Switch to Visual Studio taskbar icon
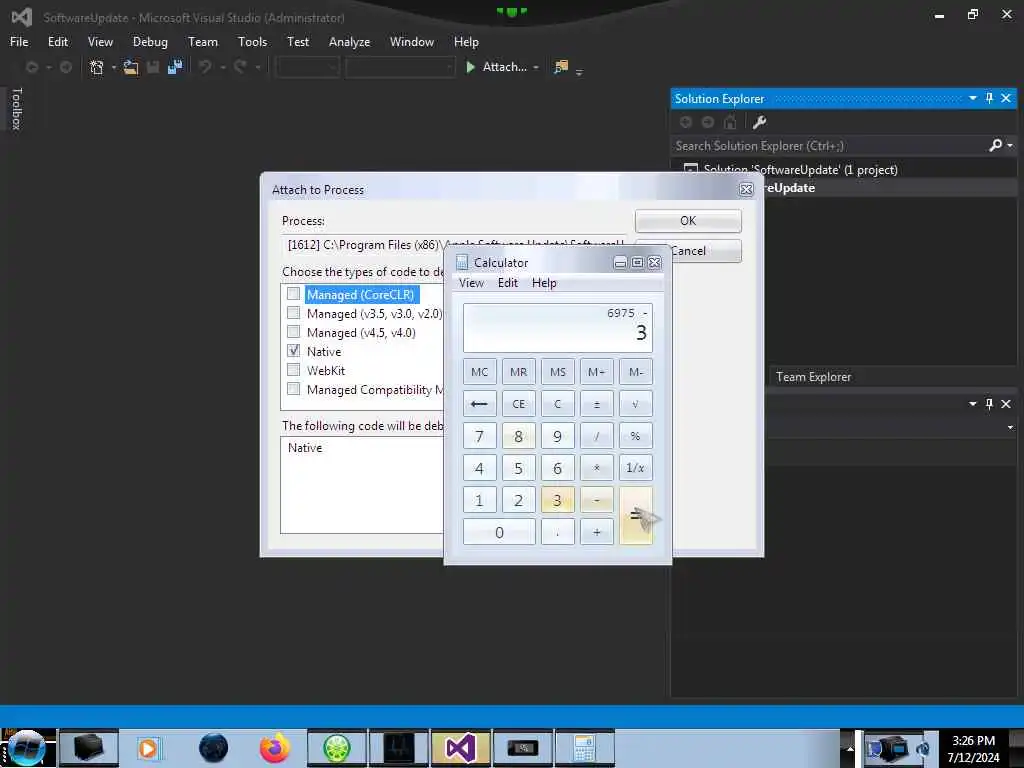Viewport: 1024px width, 768px height. [x=461, y=748]
